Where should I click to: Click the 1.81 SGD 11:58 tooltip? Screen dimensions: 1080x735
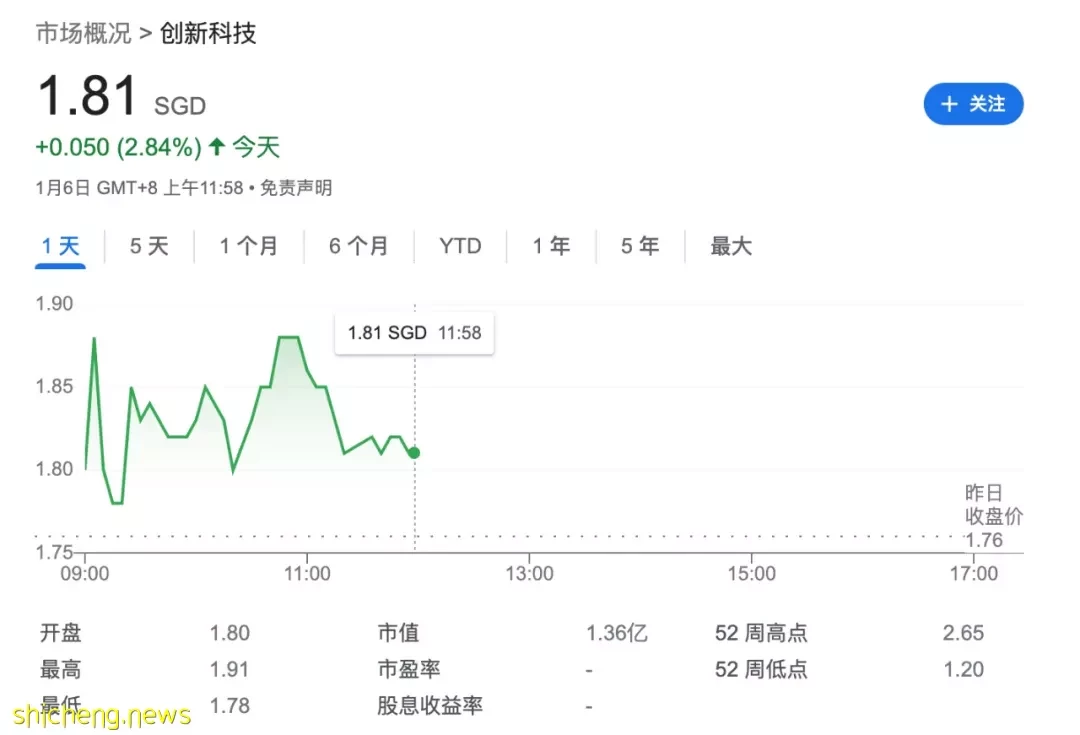click(x=414, y=333)
